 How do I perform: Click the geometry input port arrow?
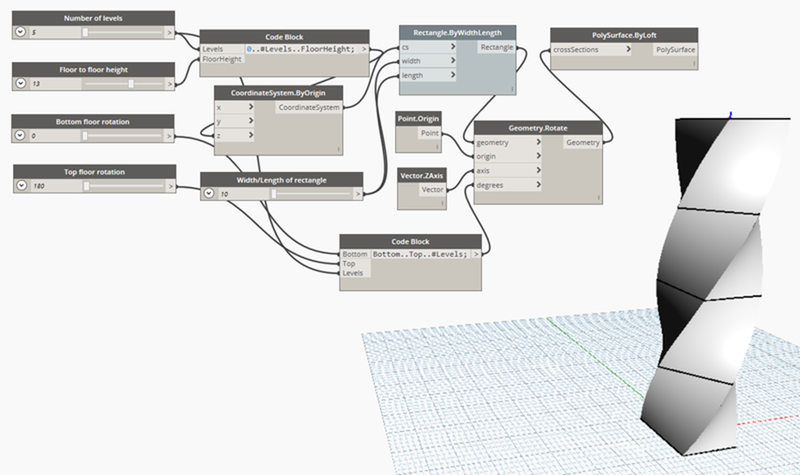pos(538,142)
